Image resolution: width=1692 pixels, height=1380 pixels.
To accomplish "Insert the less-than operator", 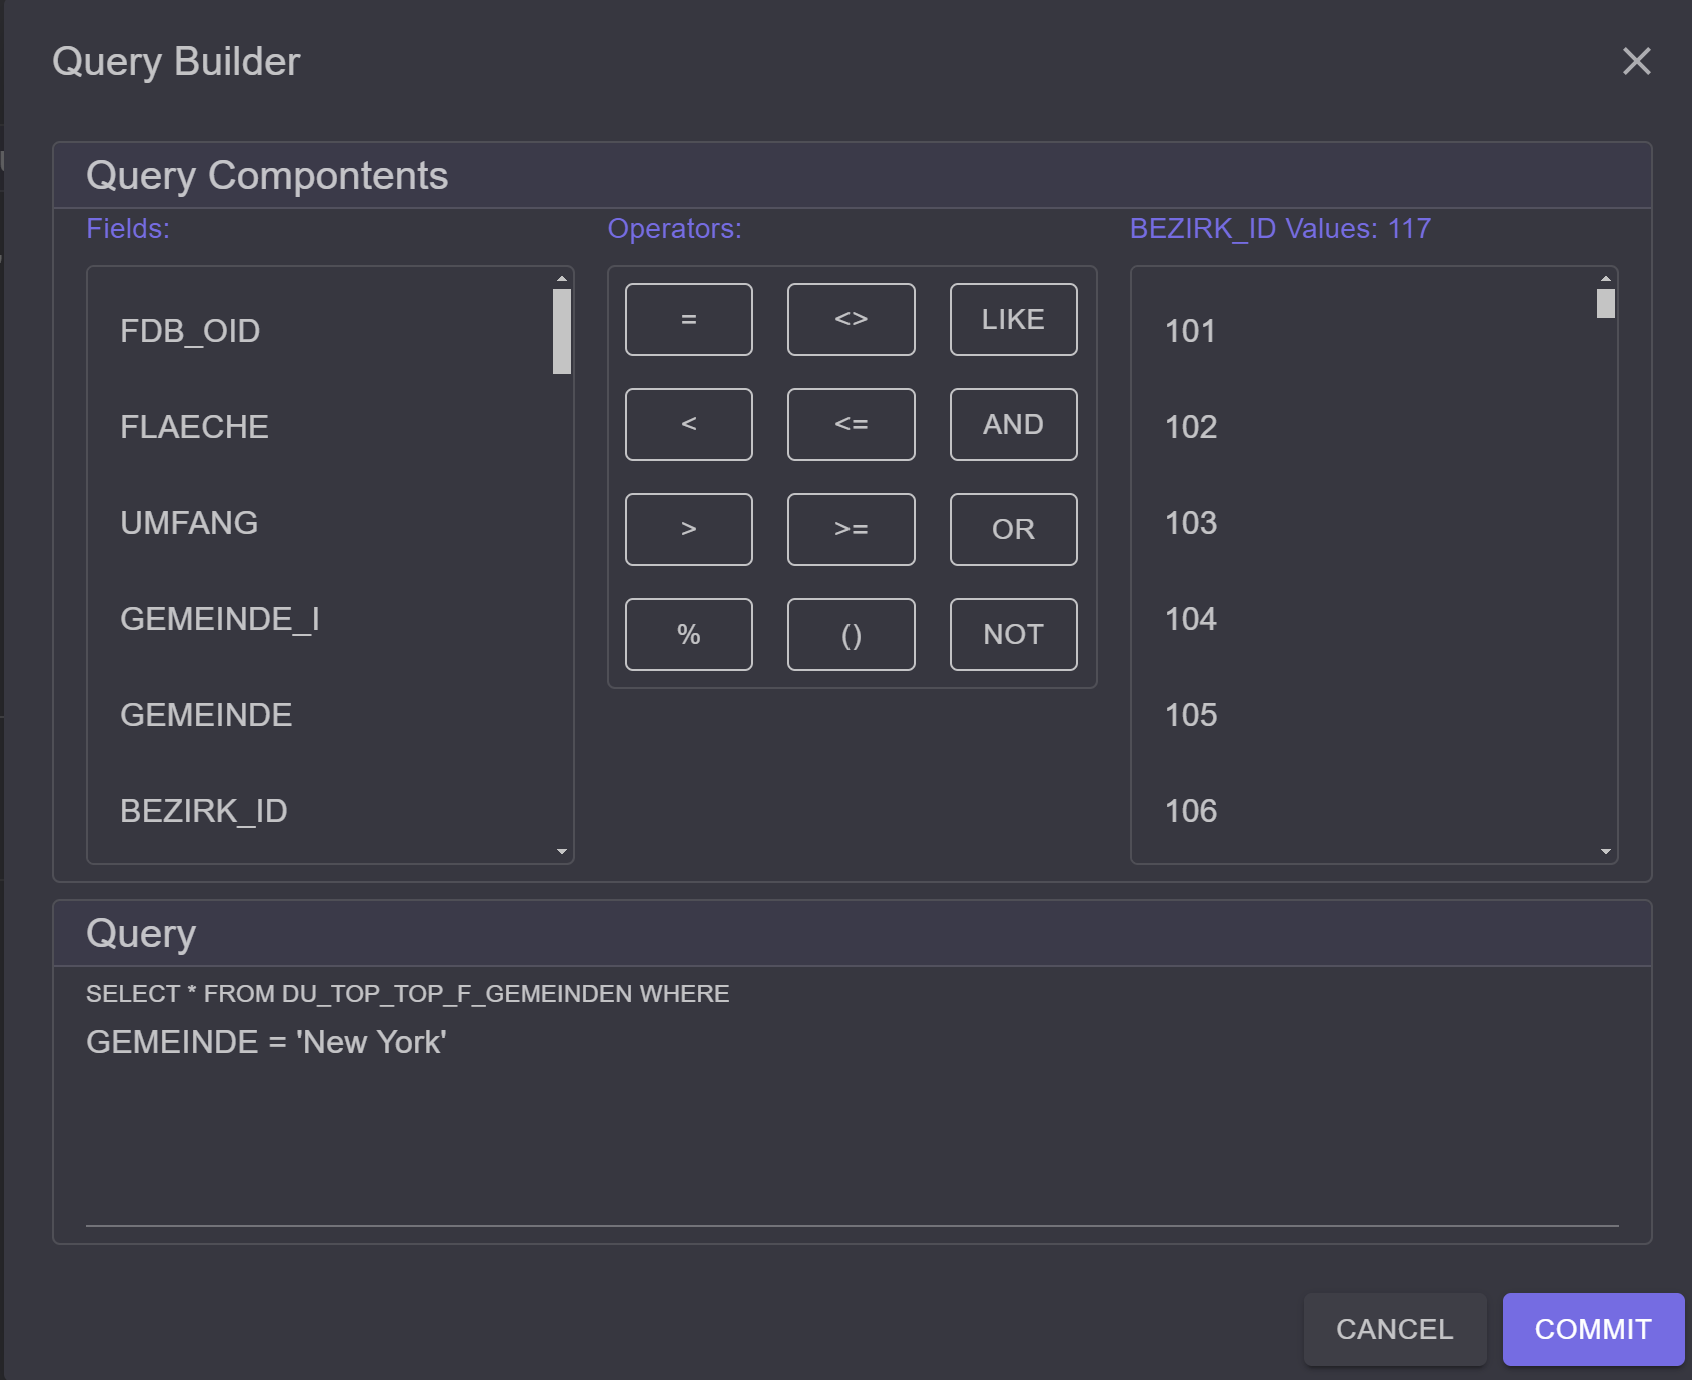I will 689,424.
